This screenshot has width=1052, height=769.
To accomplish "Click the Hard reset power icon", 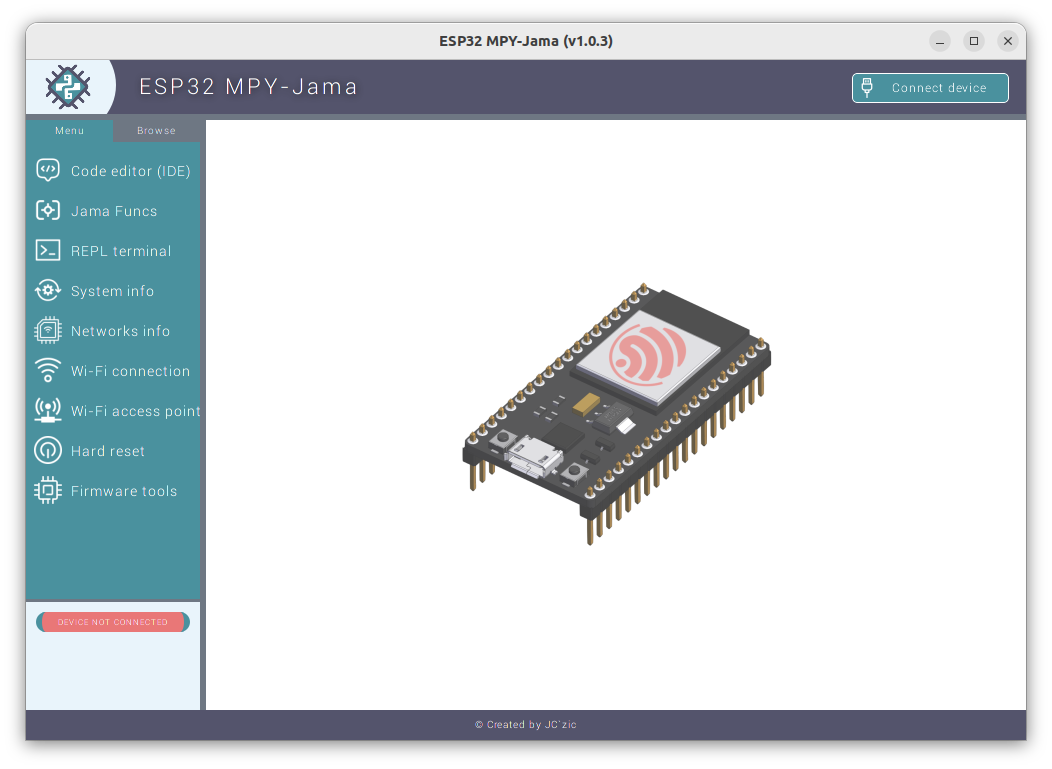I will [x=48, y=450].
